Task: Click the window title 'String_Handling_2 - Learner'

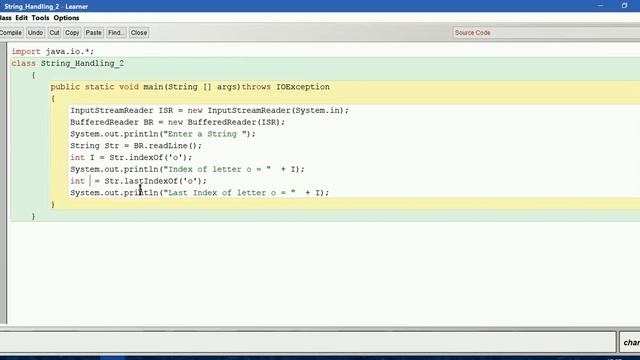Action: pyautogui.click(x=46, y=7)
